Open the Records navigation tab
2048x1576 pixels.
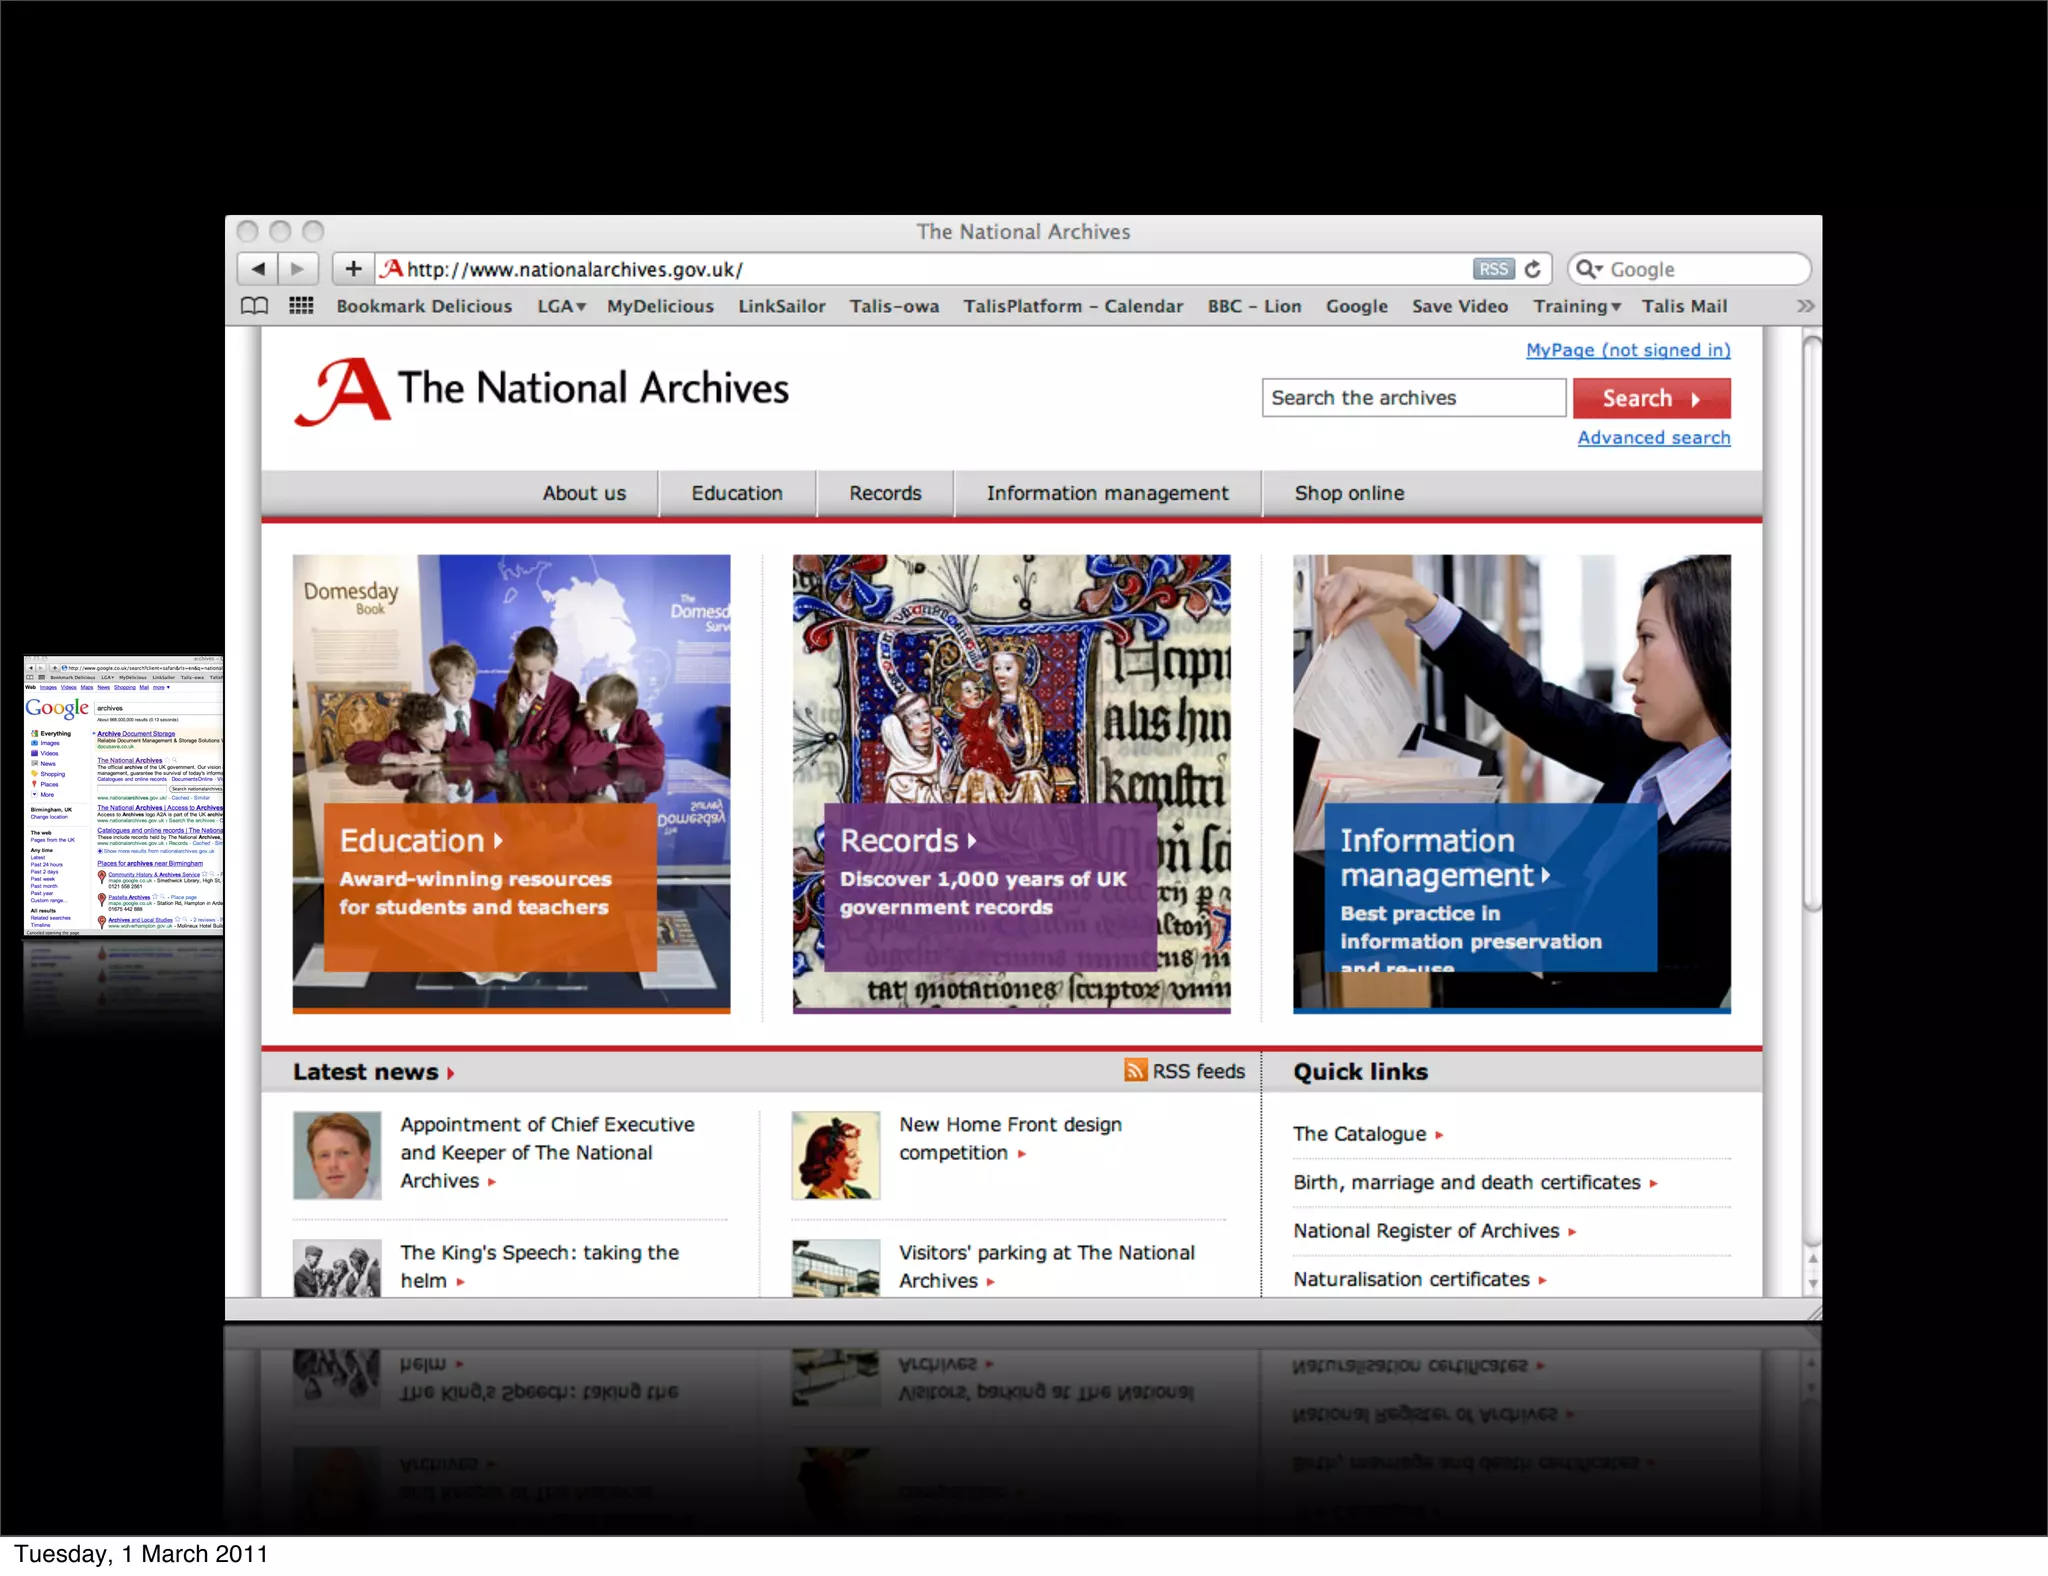coord(885,493)
